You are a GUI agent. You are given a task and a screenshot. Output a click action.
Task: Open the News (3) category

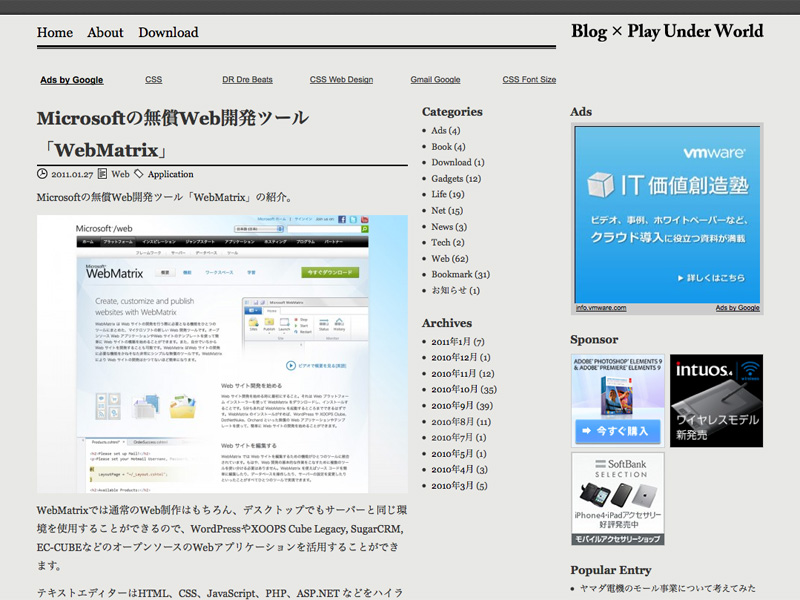[449, 227]
